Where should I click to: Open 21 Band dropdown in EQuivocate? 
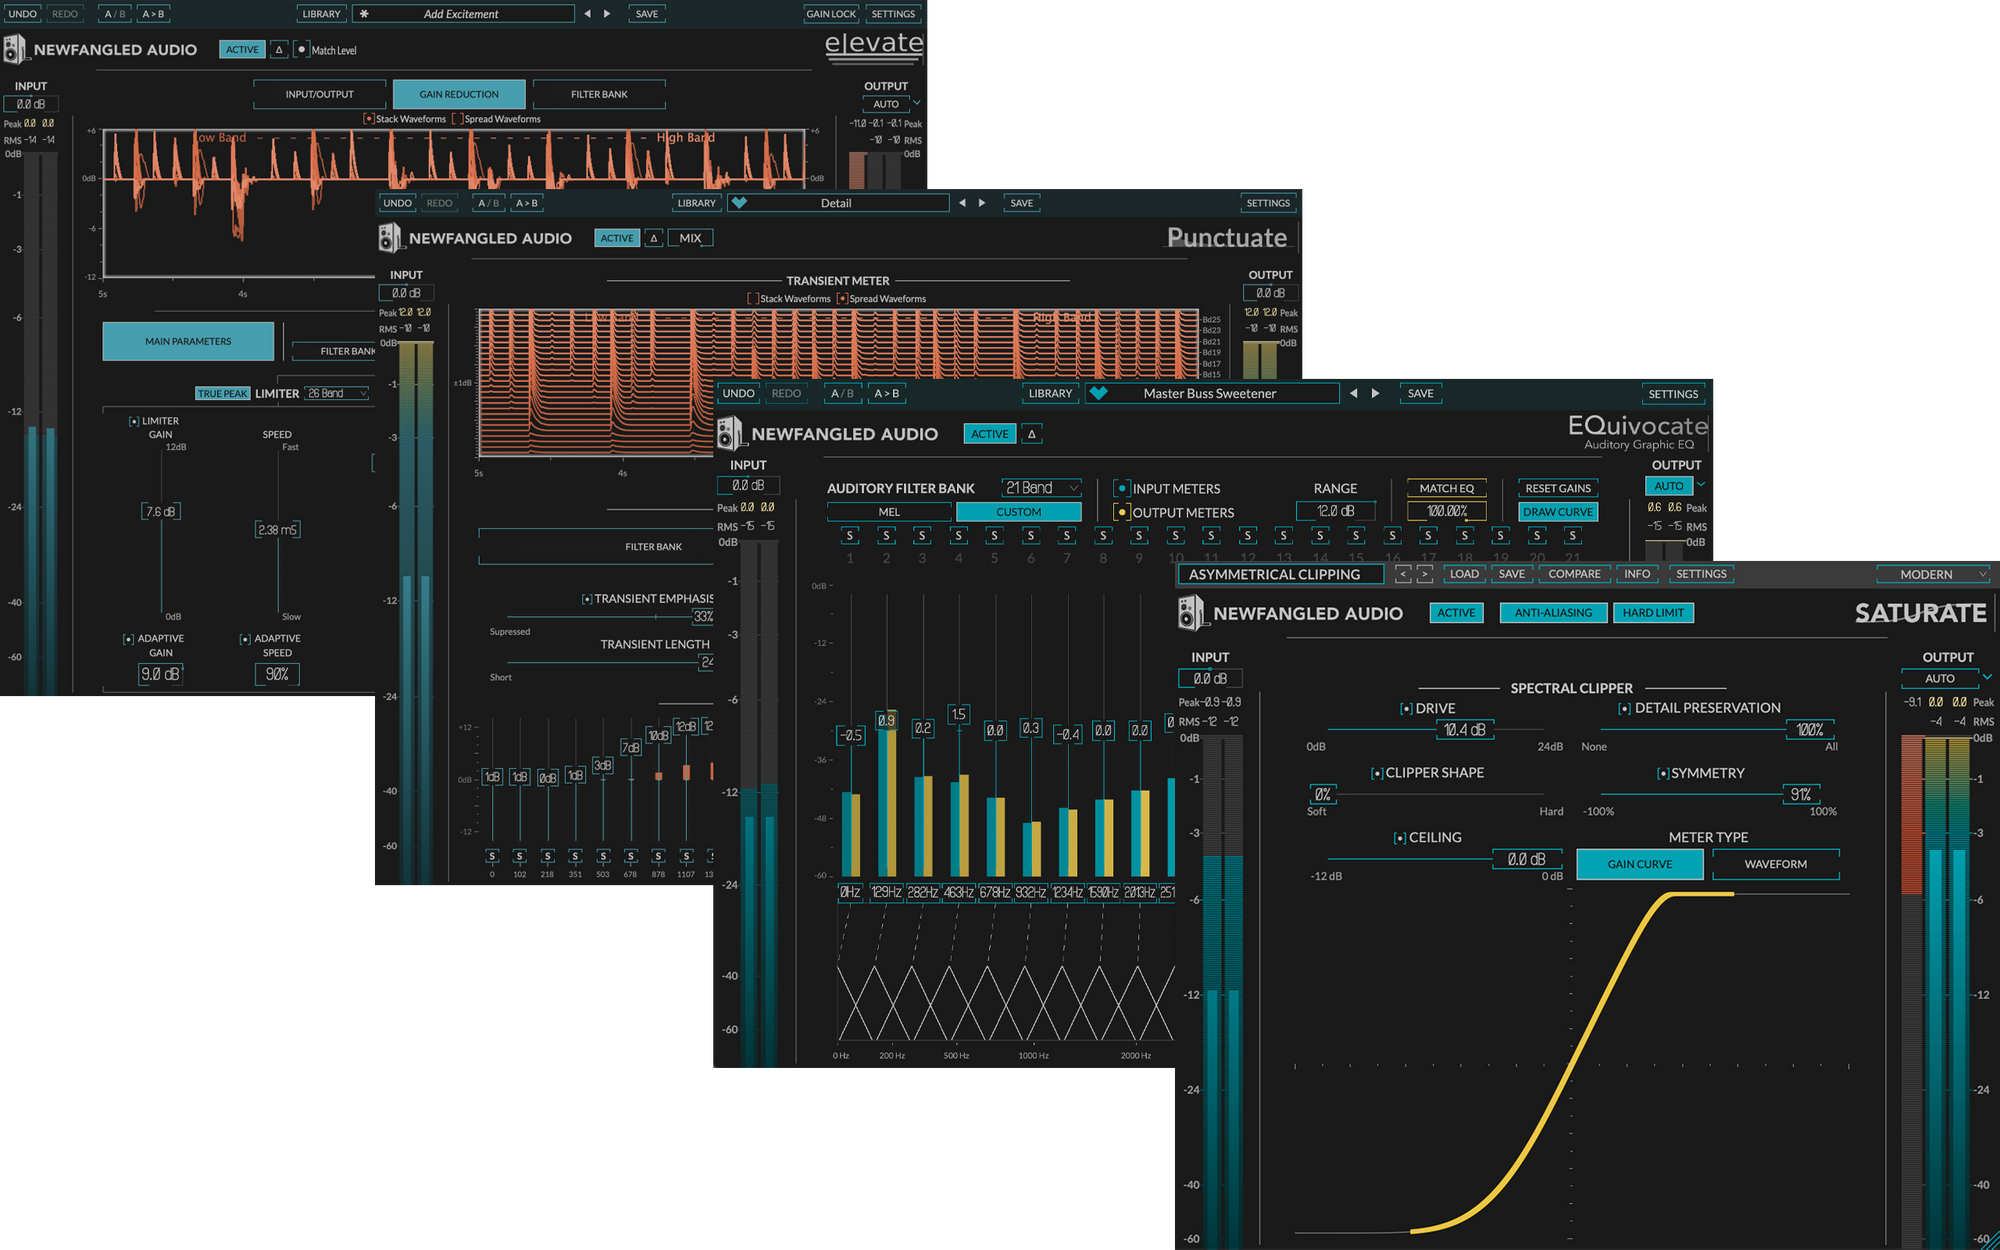1041,488
